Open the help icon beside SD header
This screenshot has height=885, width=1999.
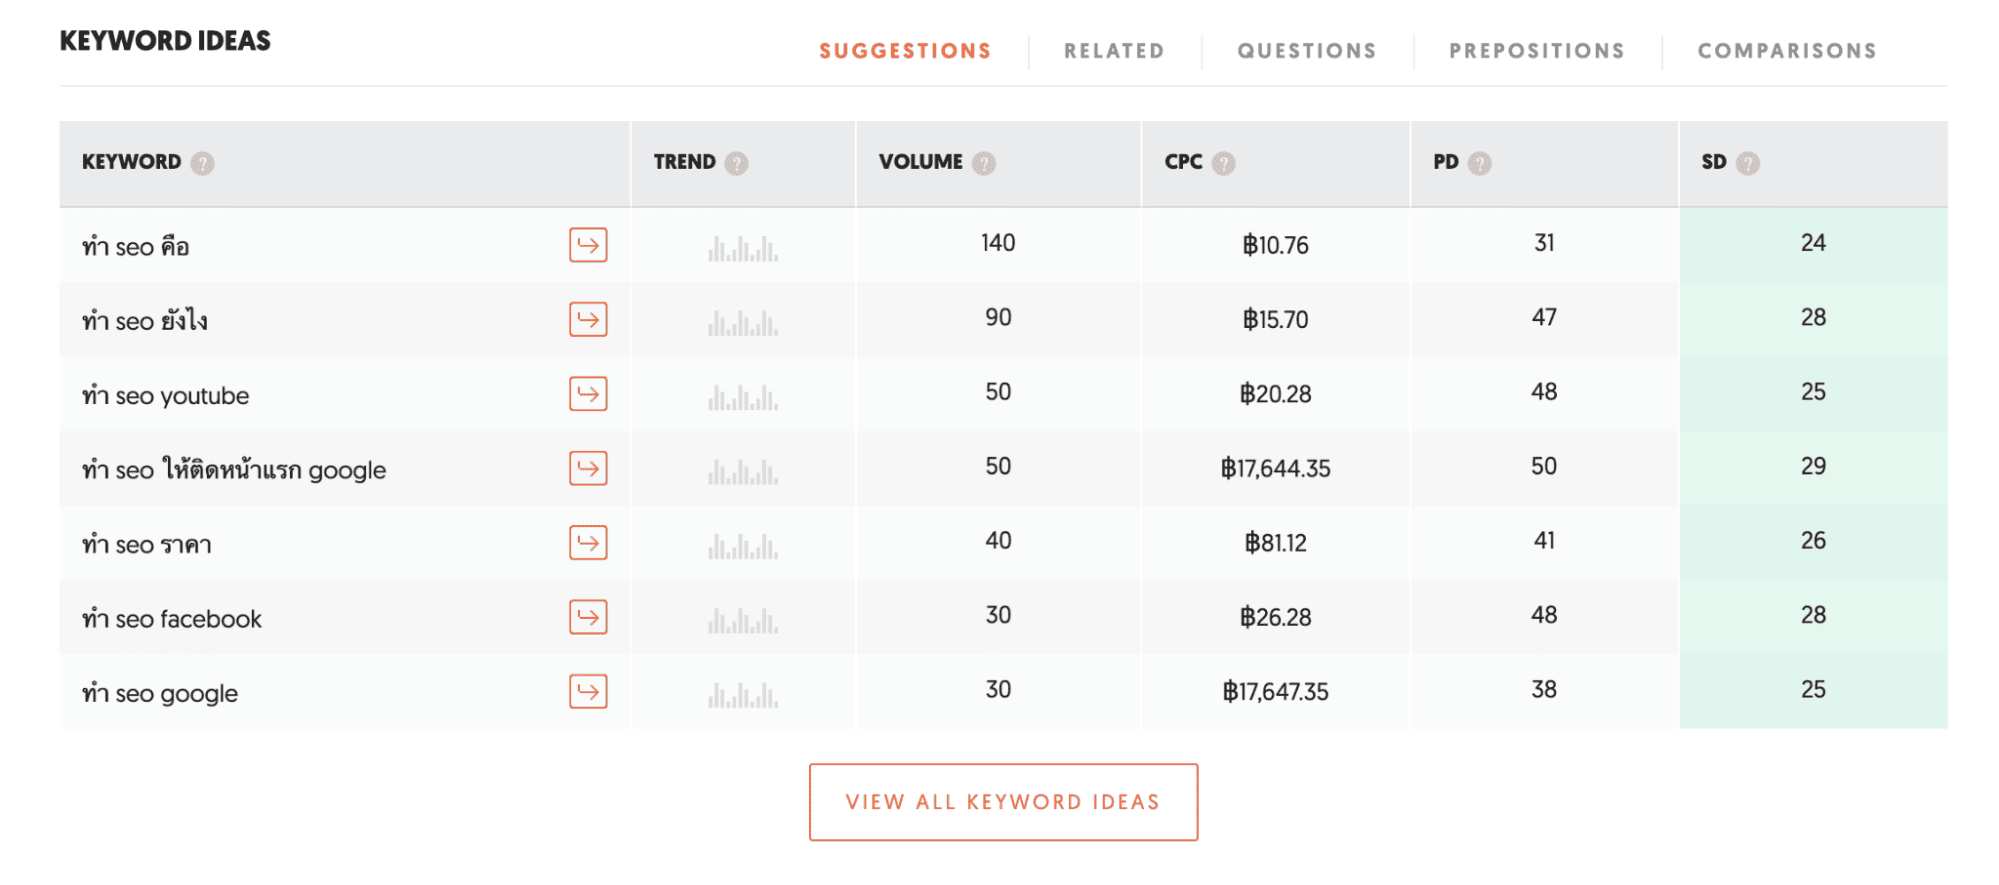[1748, 162]
